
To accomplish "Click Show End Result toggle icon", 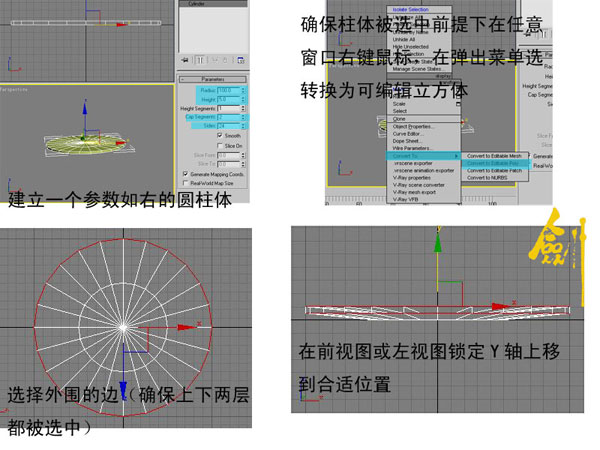I will pyautogui.click(x=201, y=60).
